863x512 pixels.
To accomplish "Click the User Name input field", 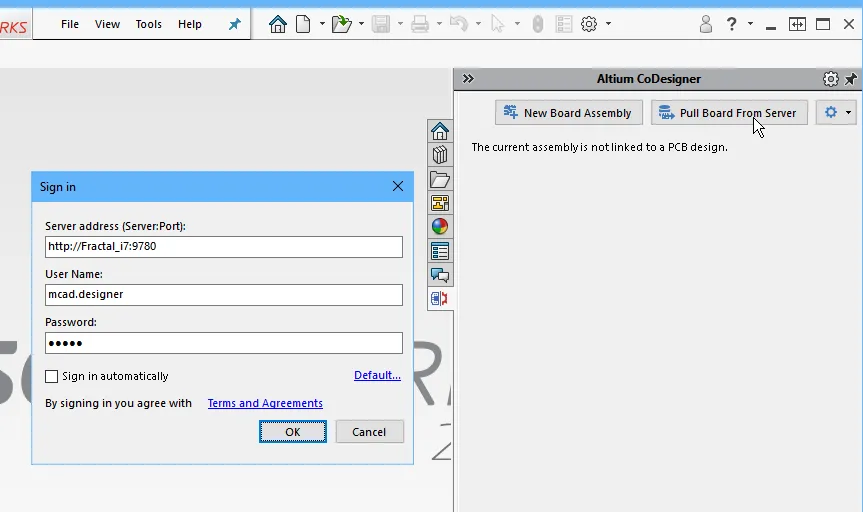I will (224, 295).
